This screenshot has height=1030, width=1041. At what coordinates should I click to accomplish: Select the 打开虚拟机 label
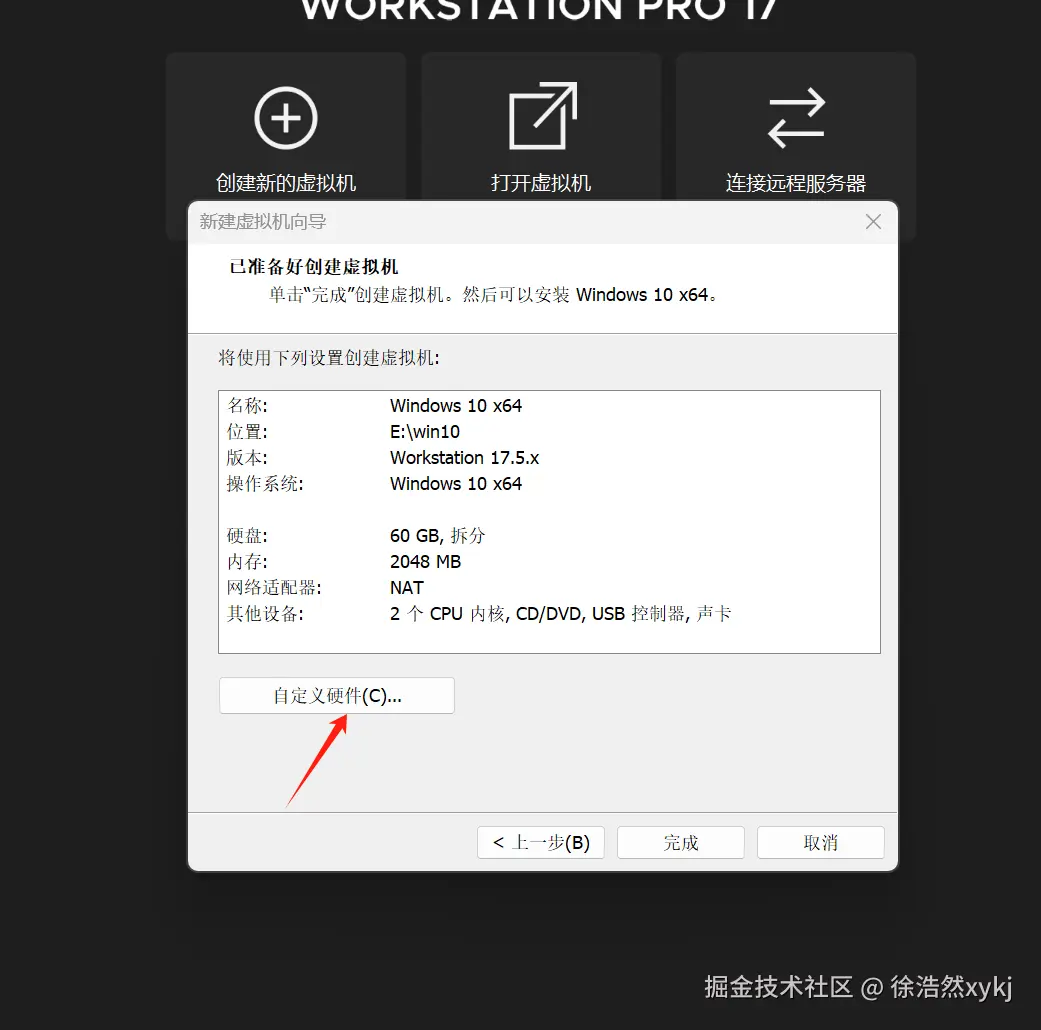[x=541, y=183]
